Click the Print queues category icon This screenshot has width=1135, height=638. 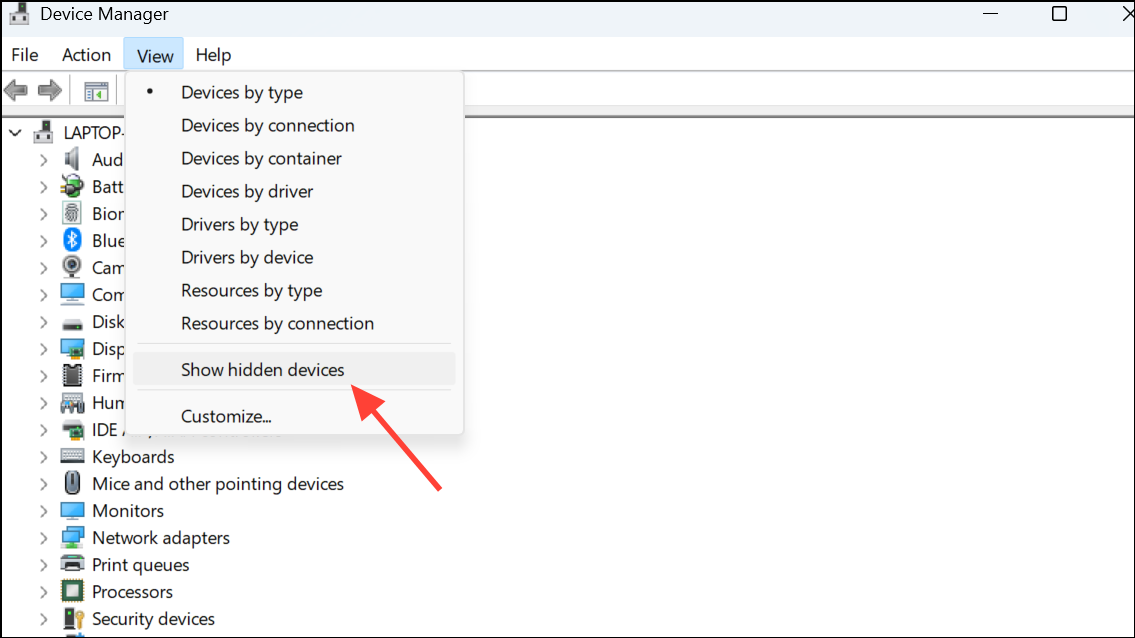(x=73, y=564)
